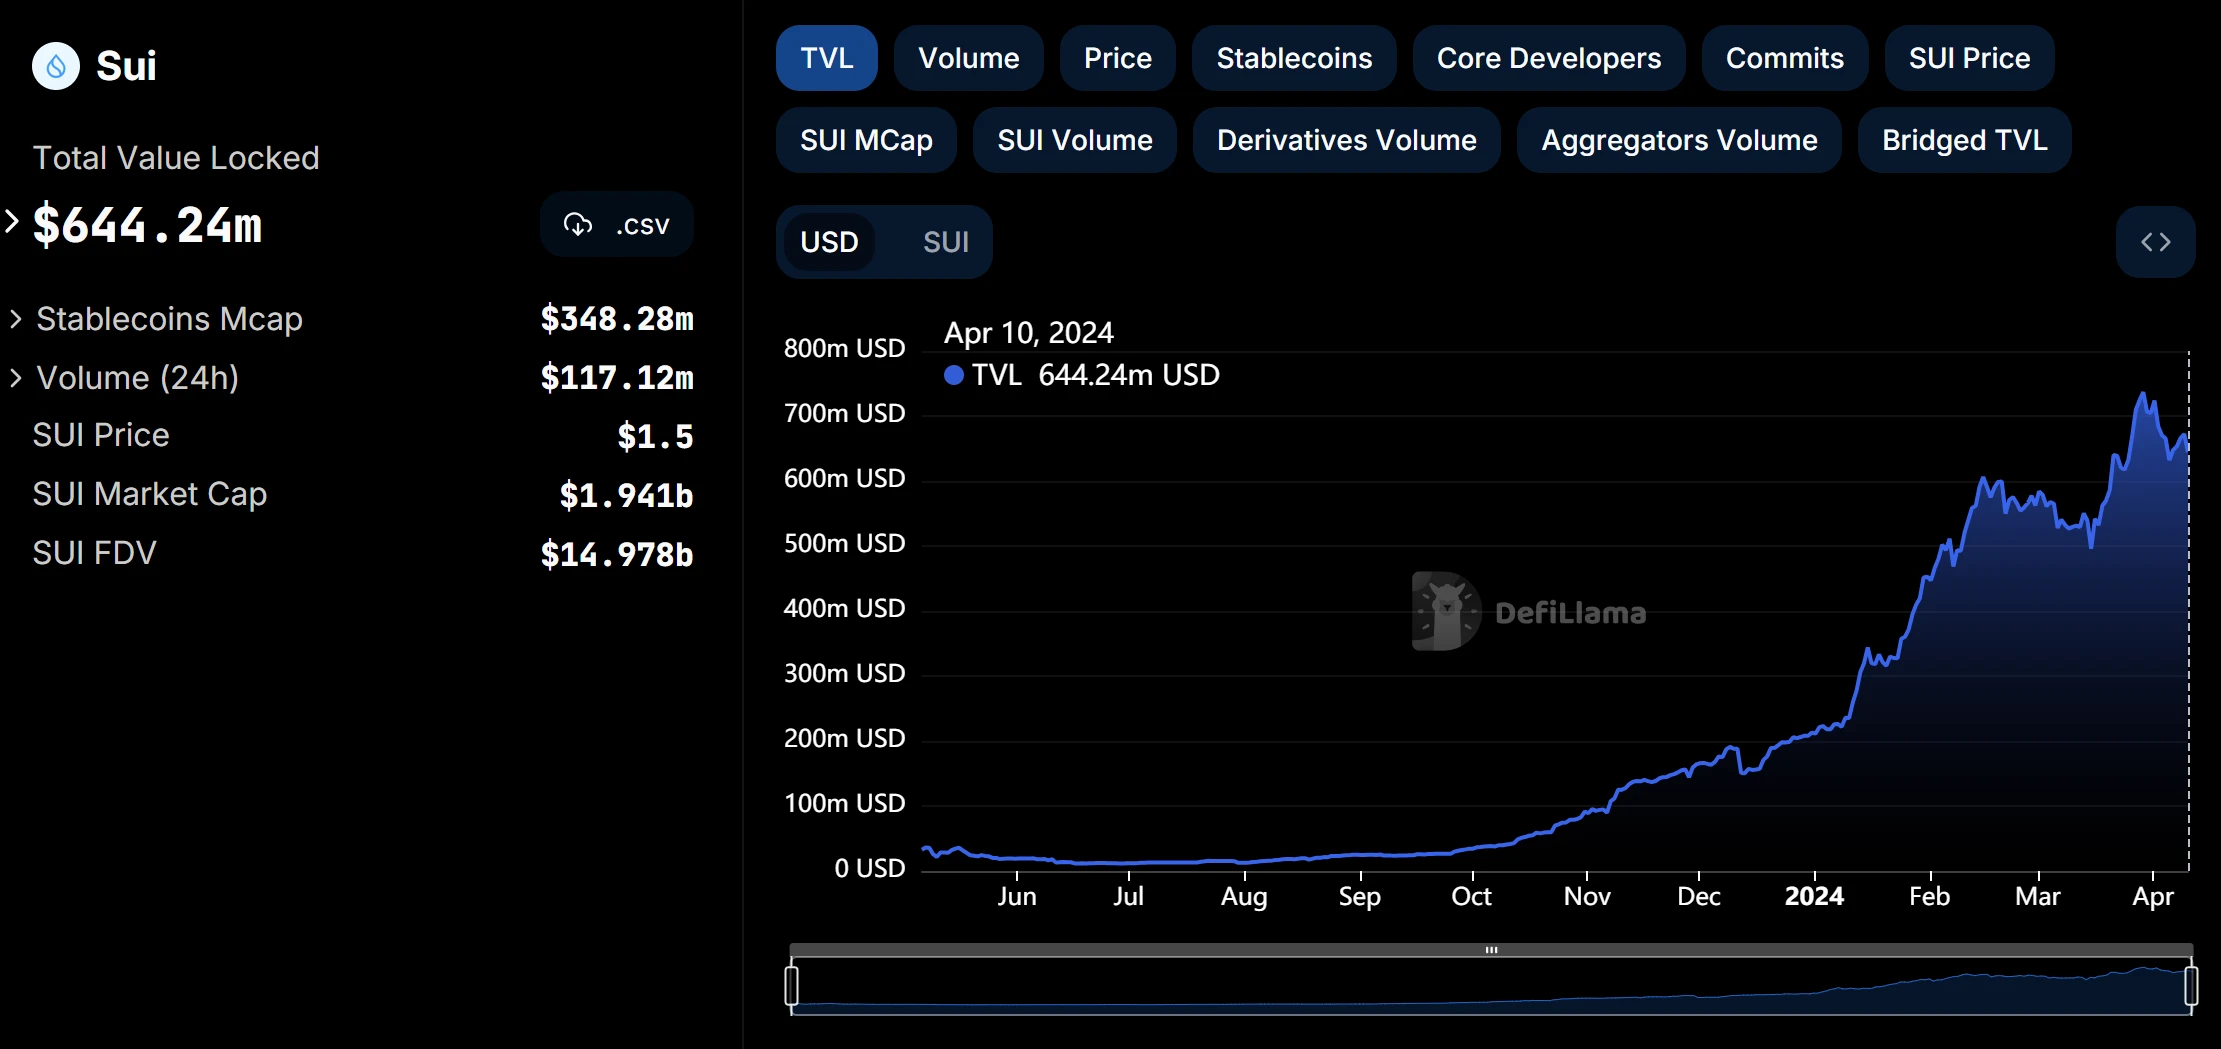Click the blue TVL legend dot
2221x1049 pixels.
coord(954,375)
